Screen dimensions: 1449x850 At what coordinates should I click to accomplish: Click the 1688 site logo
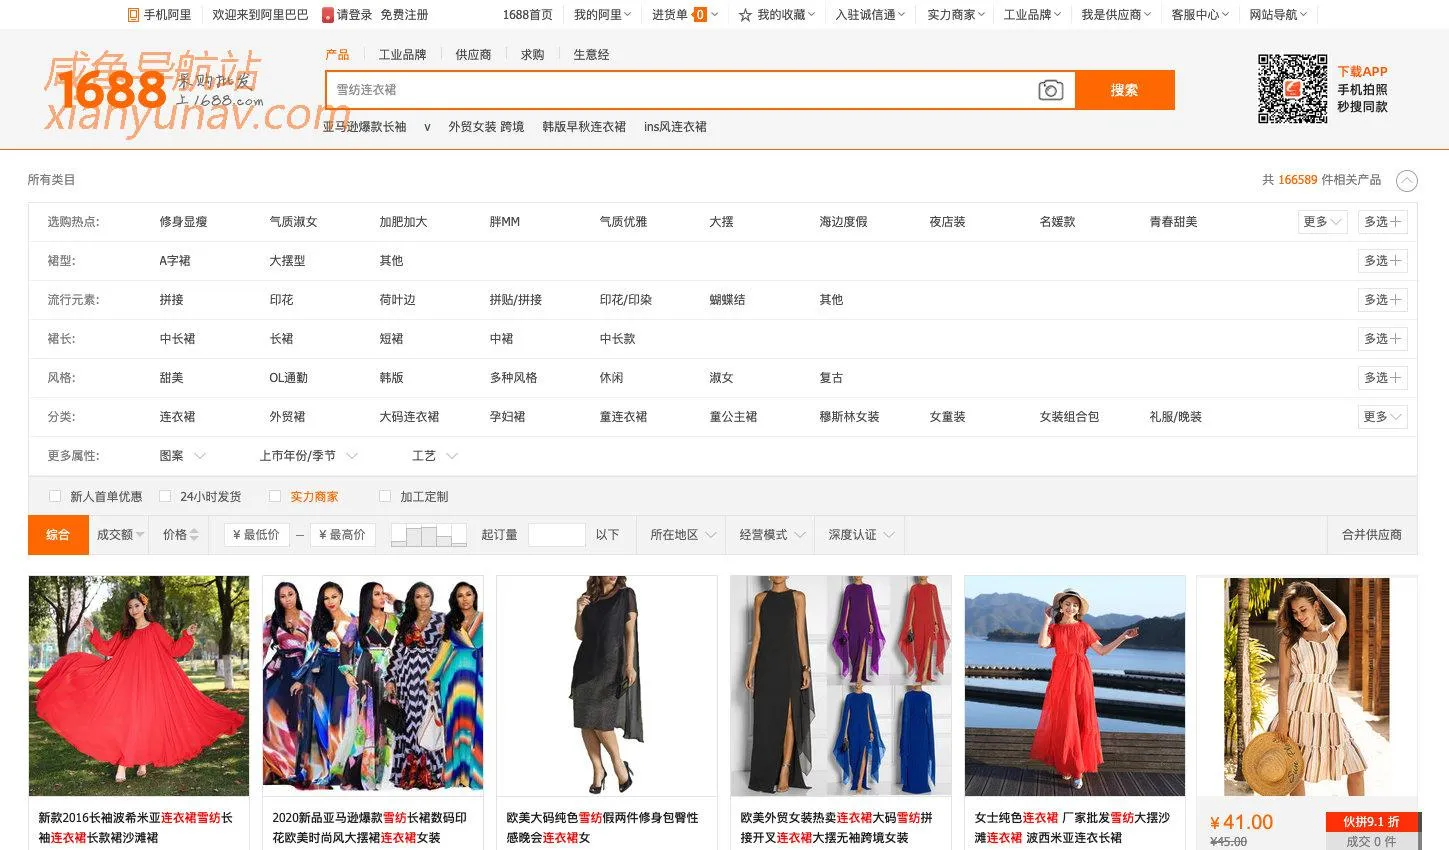point(113,90)
